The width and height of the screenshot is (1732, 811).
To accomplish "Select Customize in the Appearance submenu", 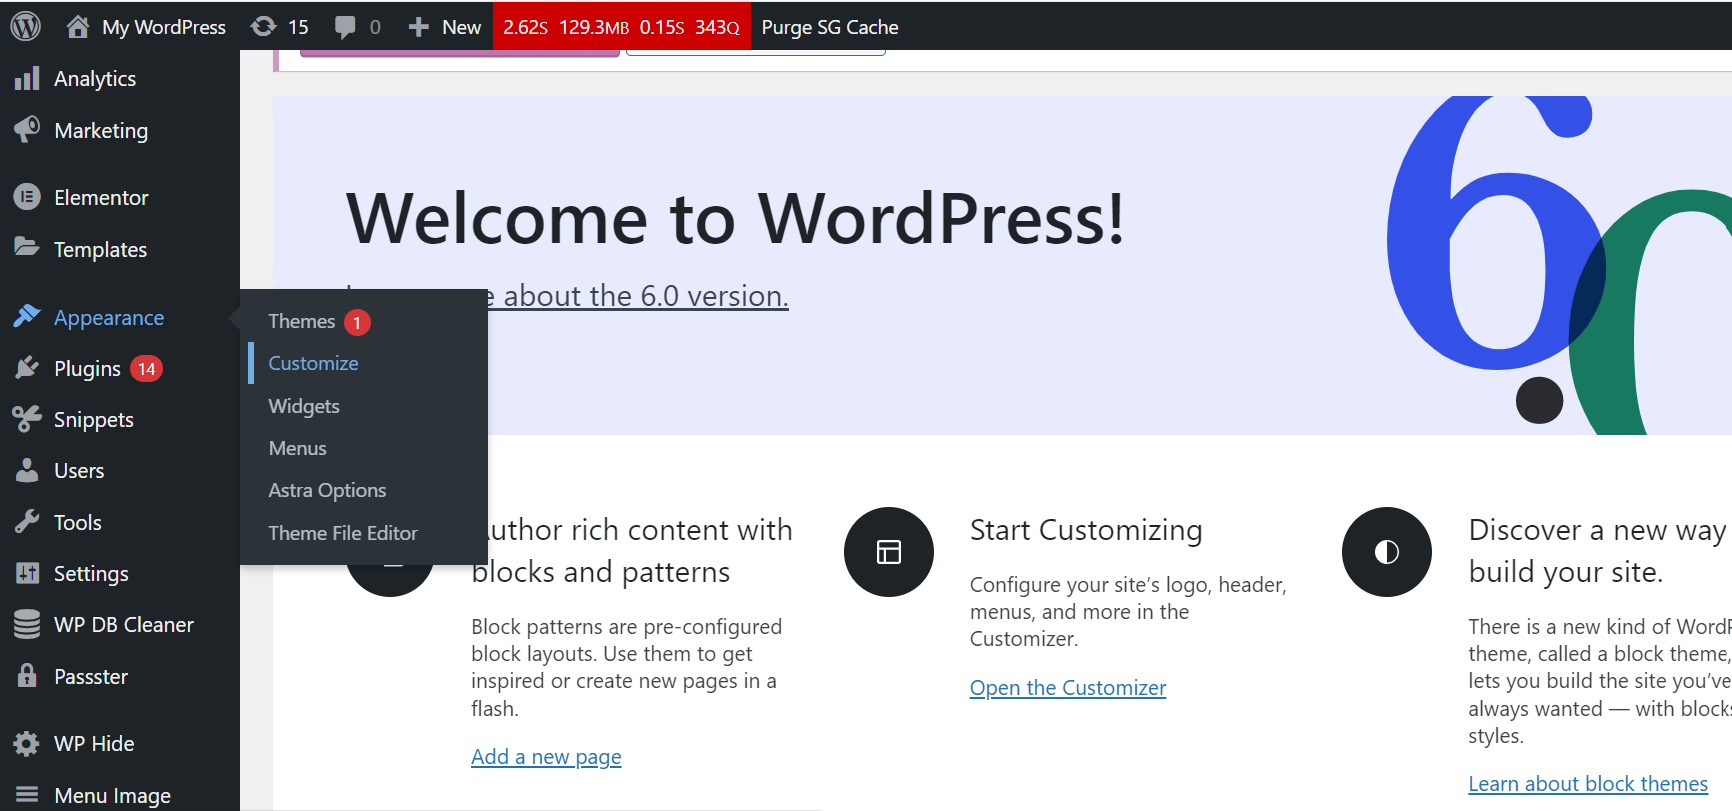I will (313, 363).
